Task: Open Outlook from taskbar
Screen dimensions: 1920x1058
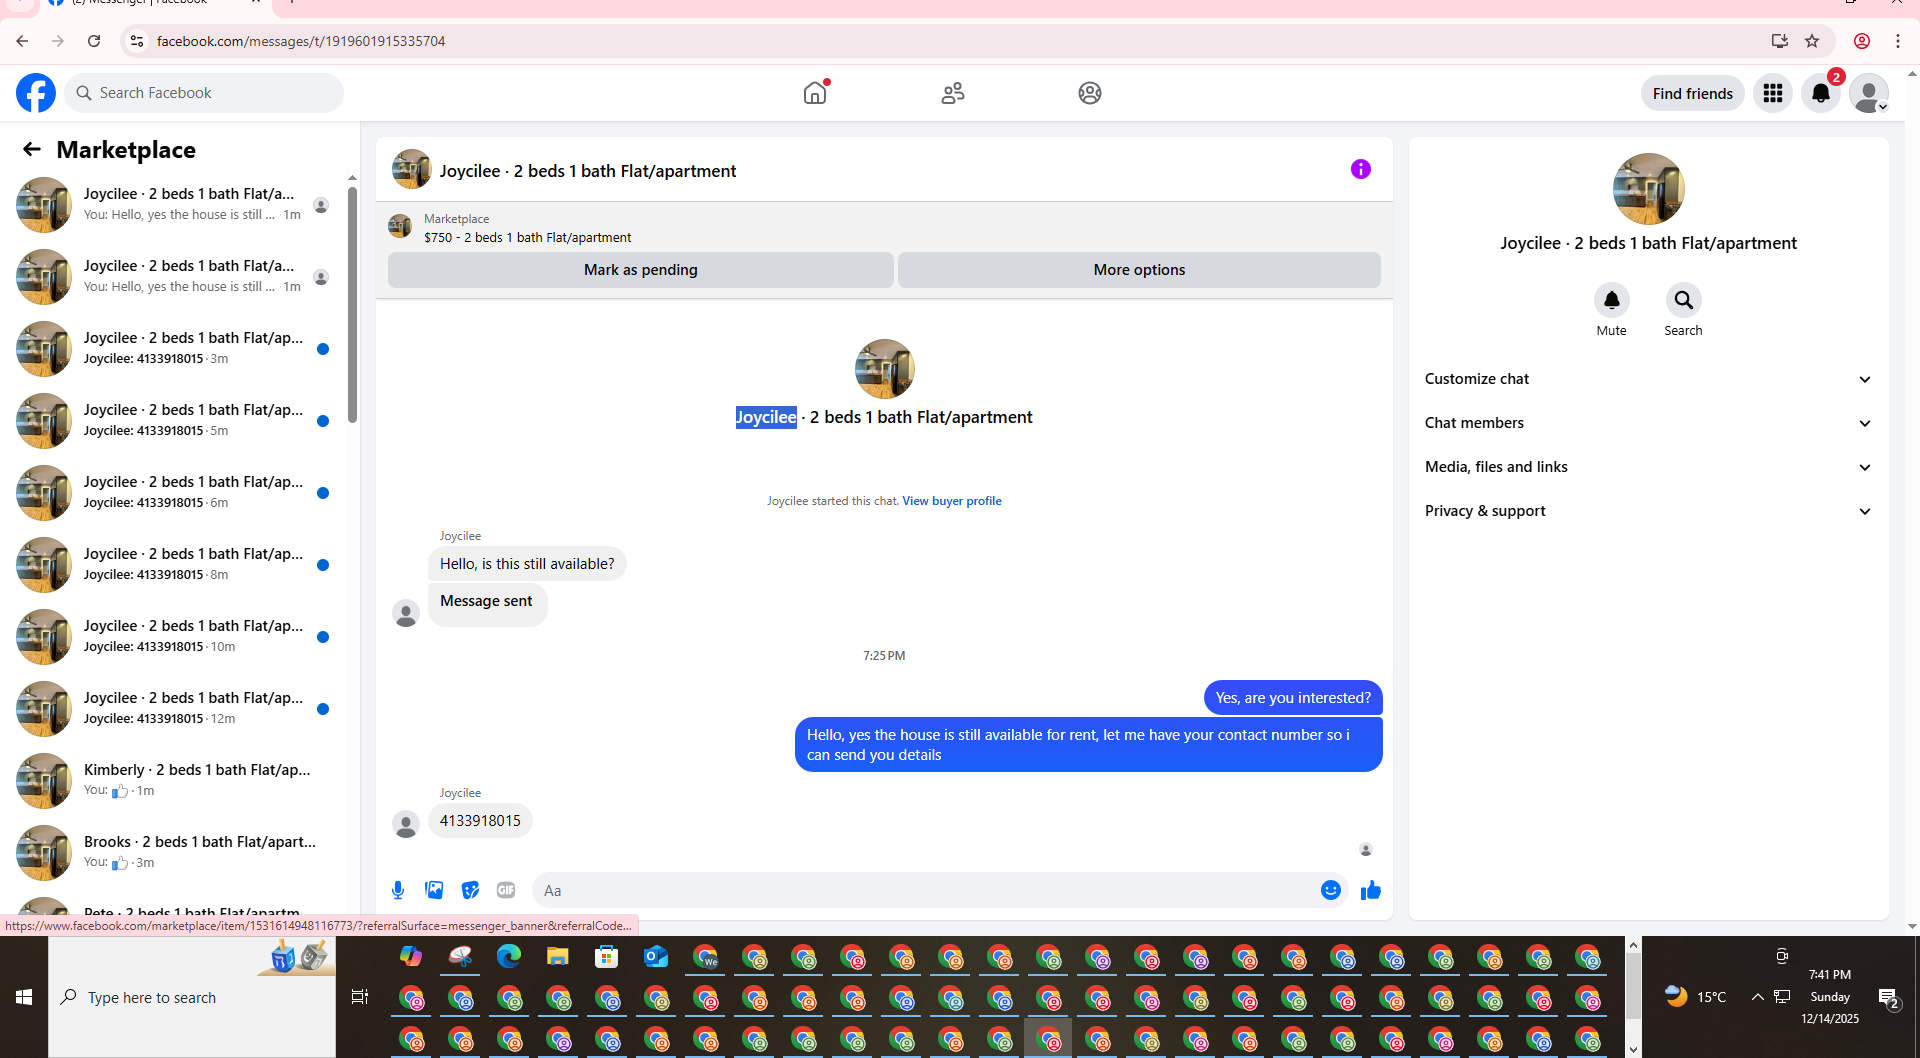Action: point(655,957)
